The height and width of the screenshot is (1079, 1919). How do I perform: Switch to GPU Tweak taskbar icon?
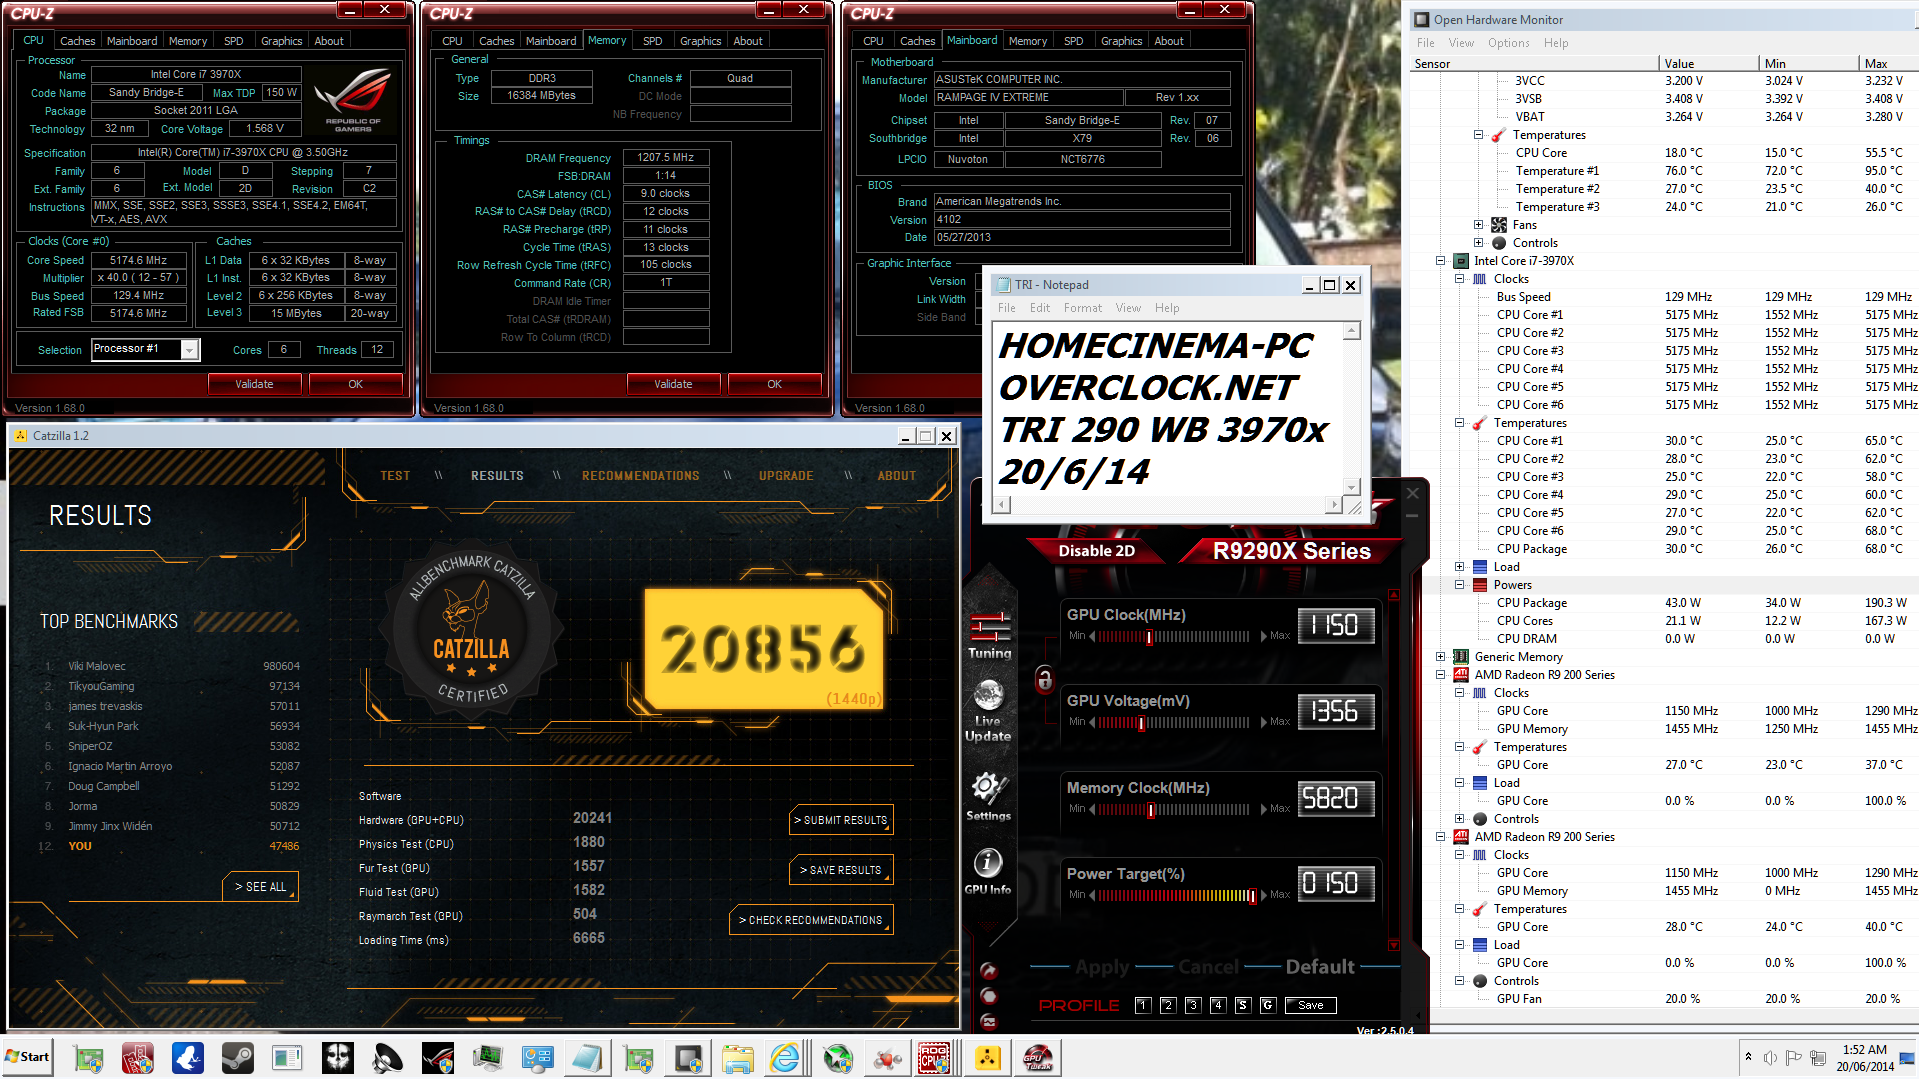[x=1038, y=1058]
